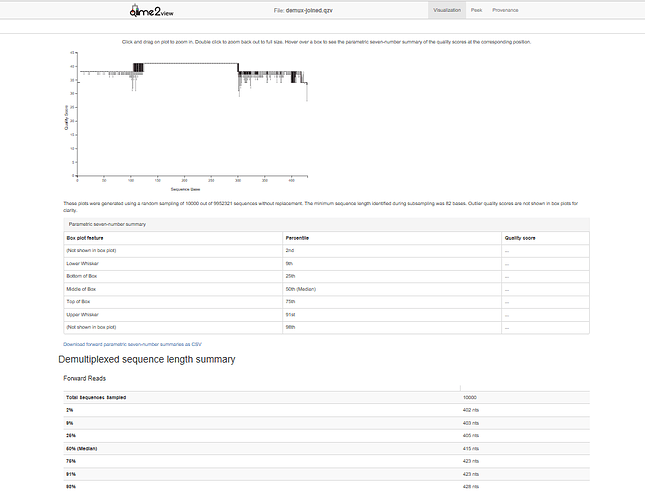Click the QIIME2 view logo
The height and width of the screenshot is (500, 645).
click(x=150, y=11)
